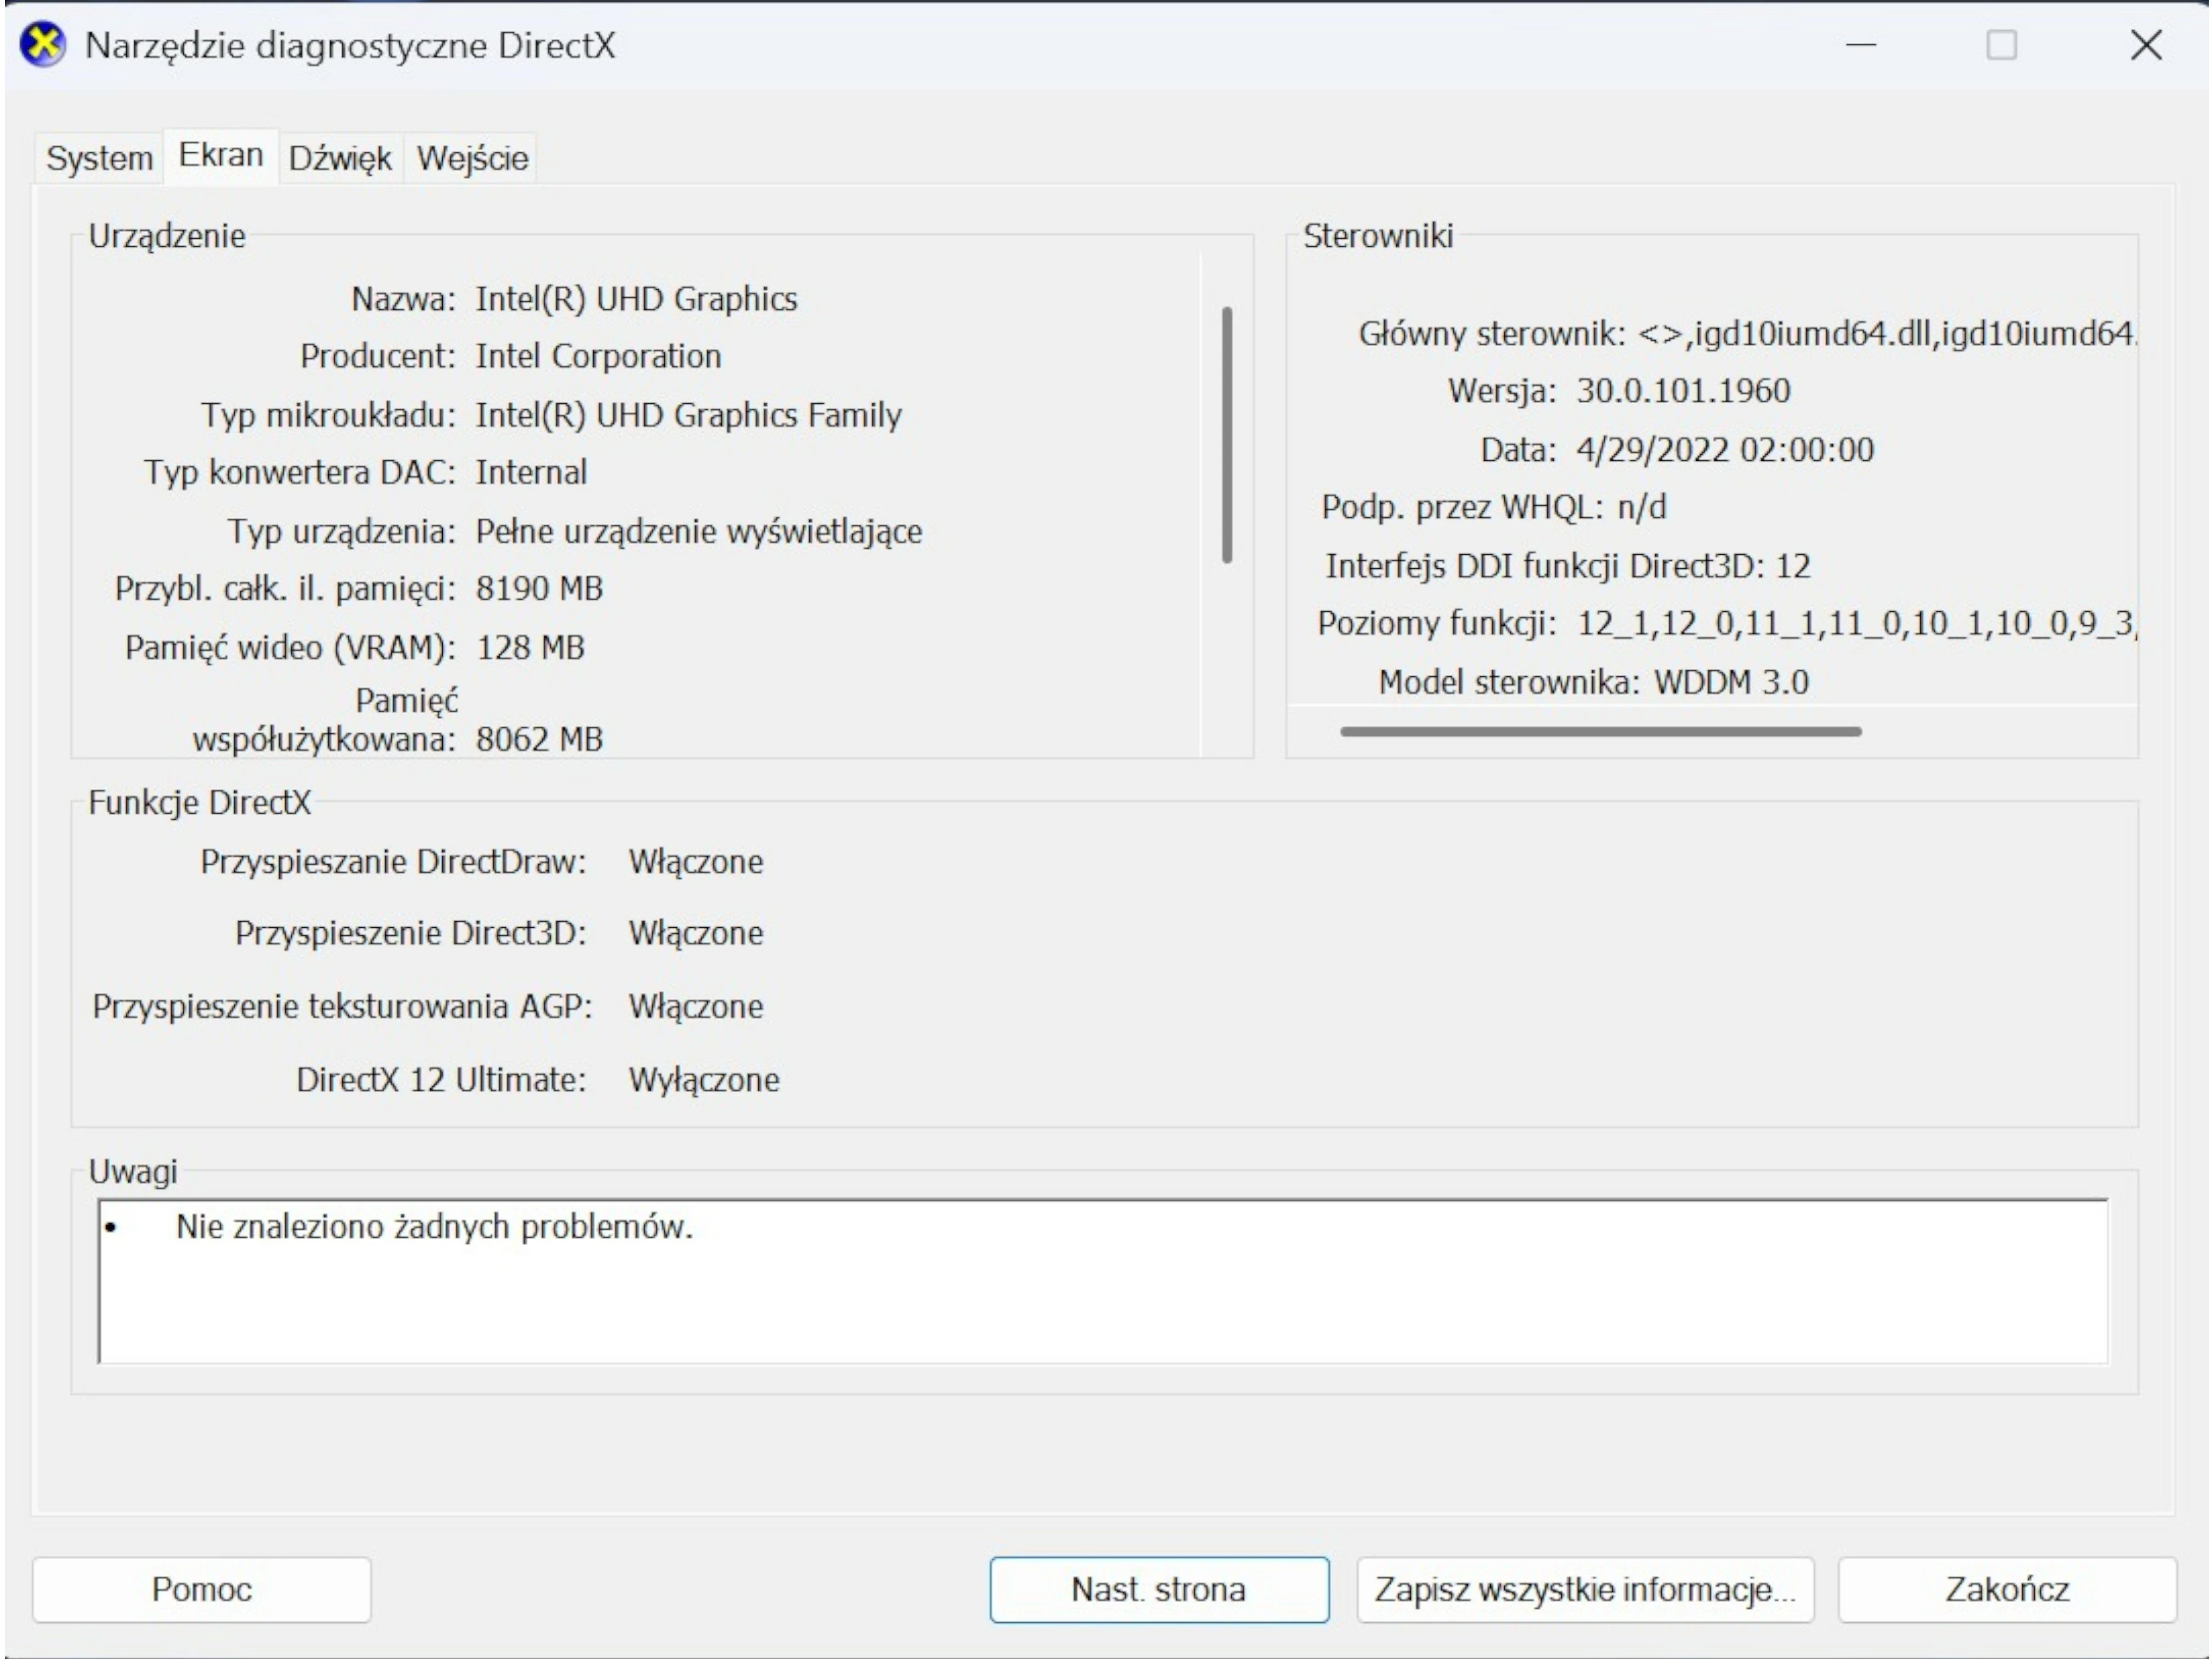Click the maximize window button
This screenshot has width=2212, height=1659.
point(2001,46)
